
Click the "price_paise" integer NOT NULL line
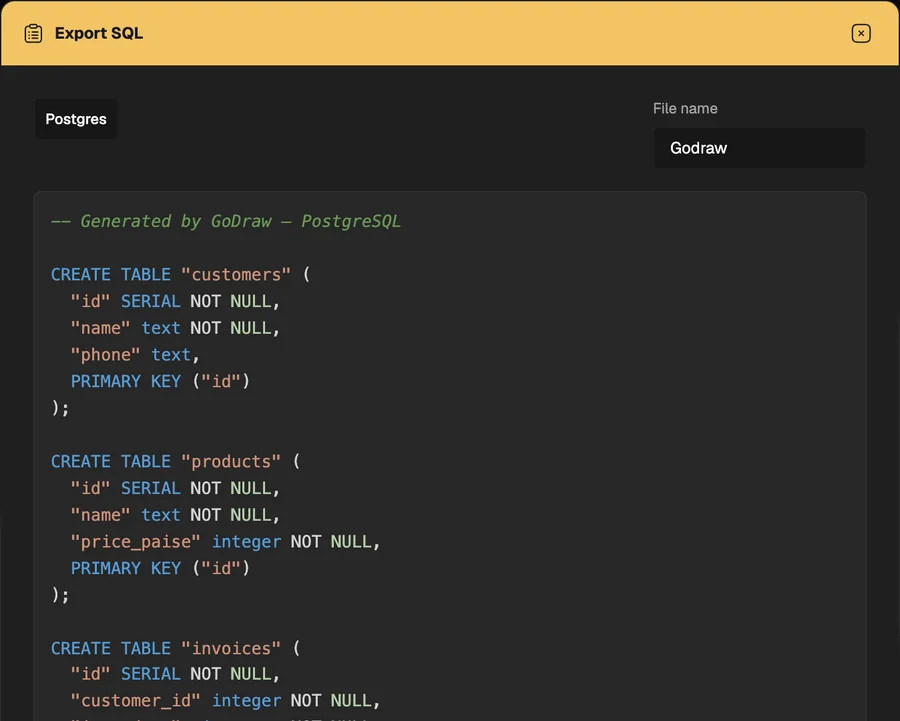point(225,541)
